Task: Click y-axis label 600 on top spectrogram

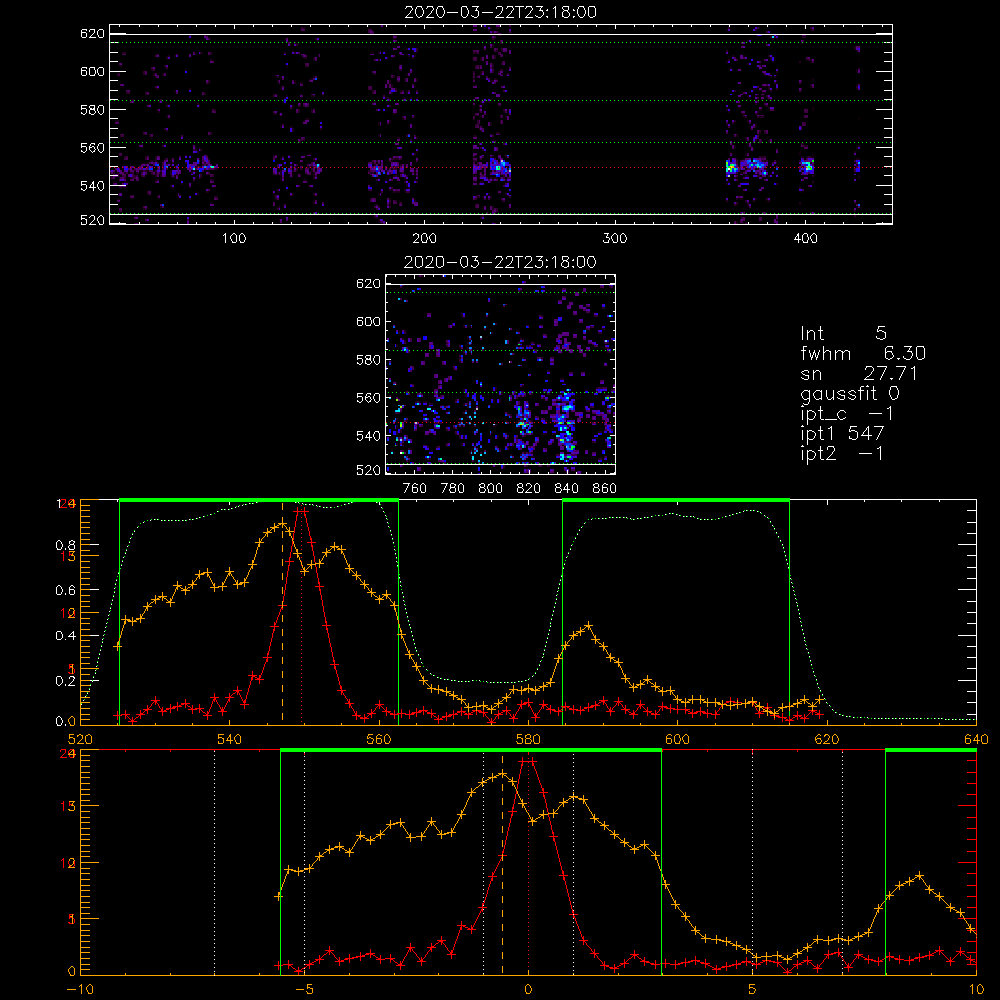Action: [92, 71]
